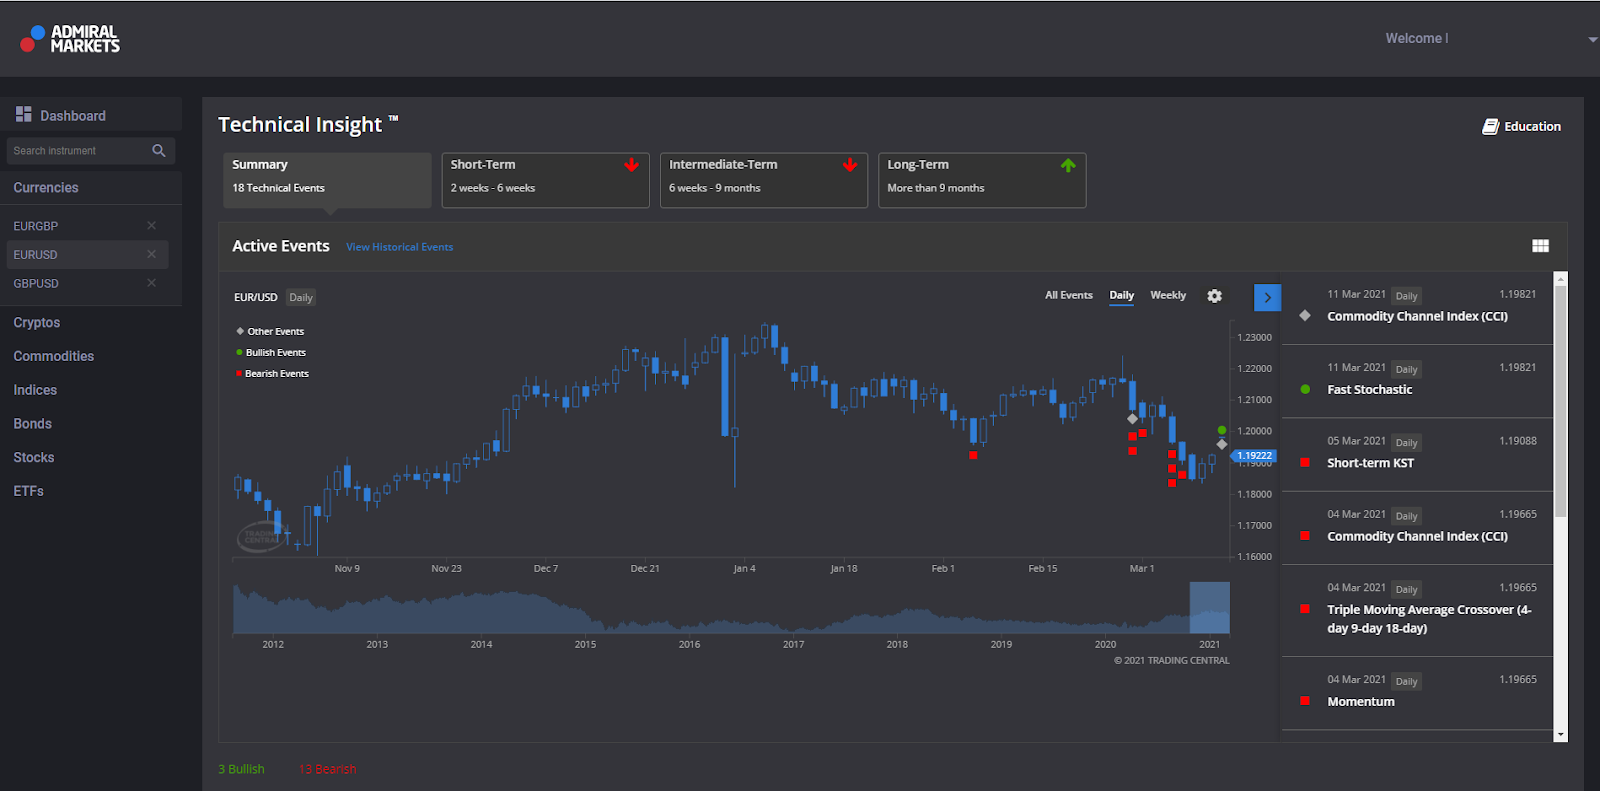
Task: Click the search magnifier icon
Action: pyautogui.click(x=159, y=151)
